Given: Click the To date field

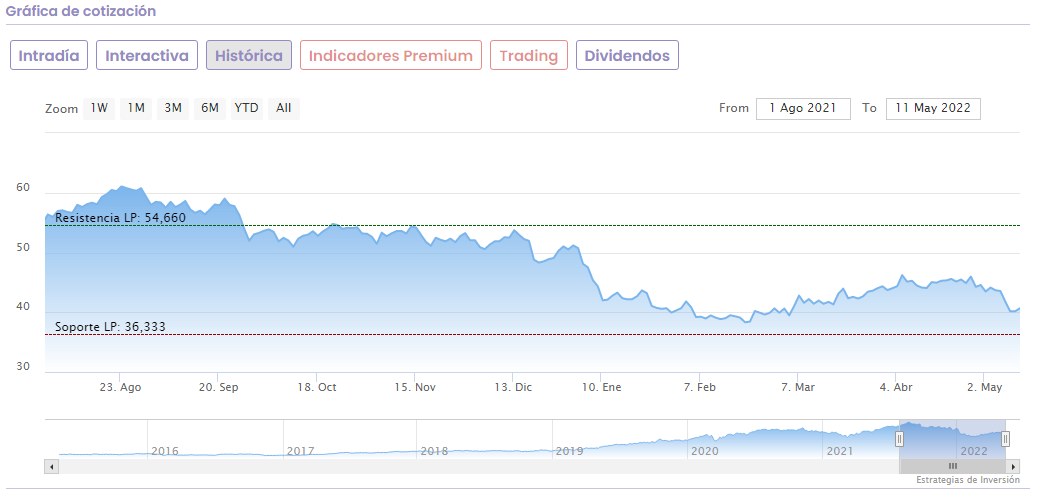Looking at the screenshot, I should click(x=933, y=108).
